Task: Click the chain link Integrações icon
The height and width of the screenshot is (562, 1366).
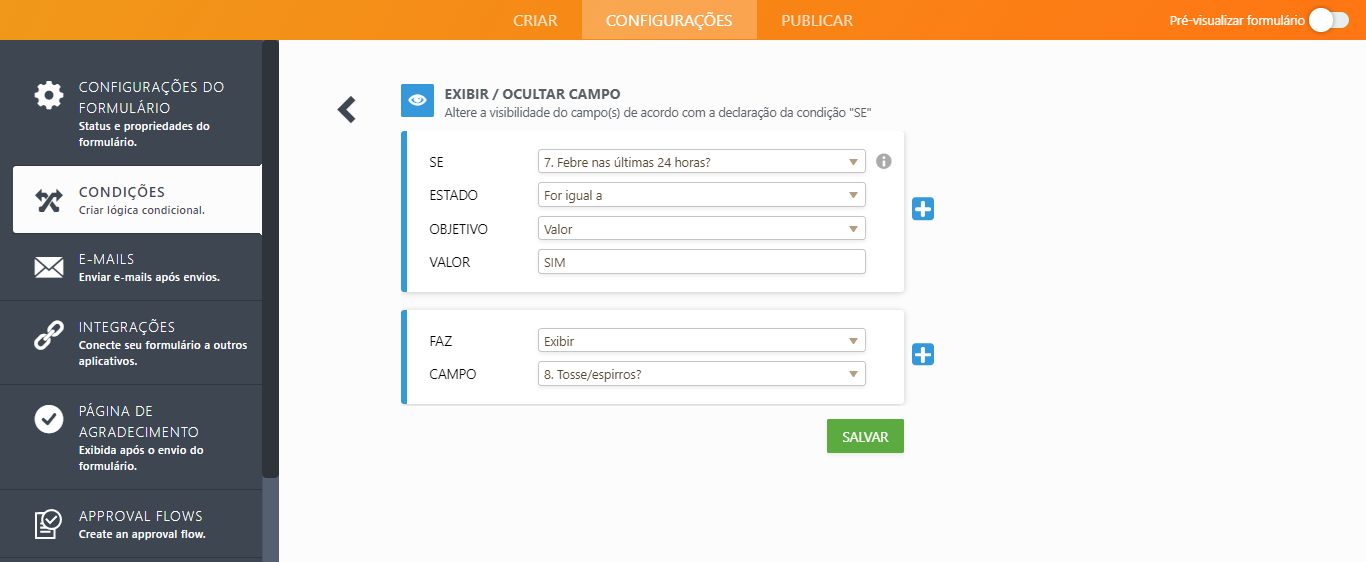Action: click(x=48, y=336)
